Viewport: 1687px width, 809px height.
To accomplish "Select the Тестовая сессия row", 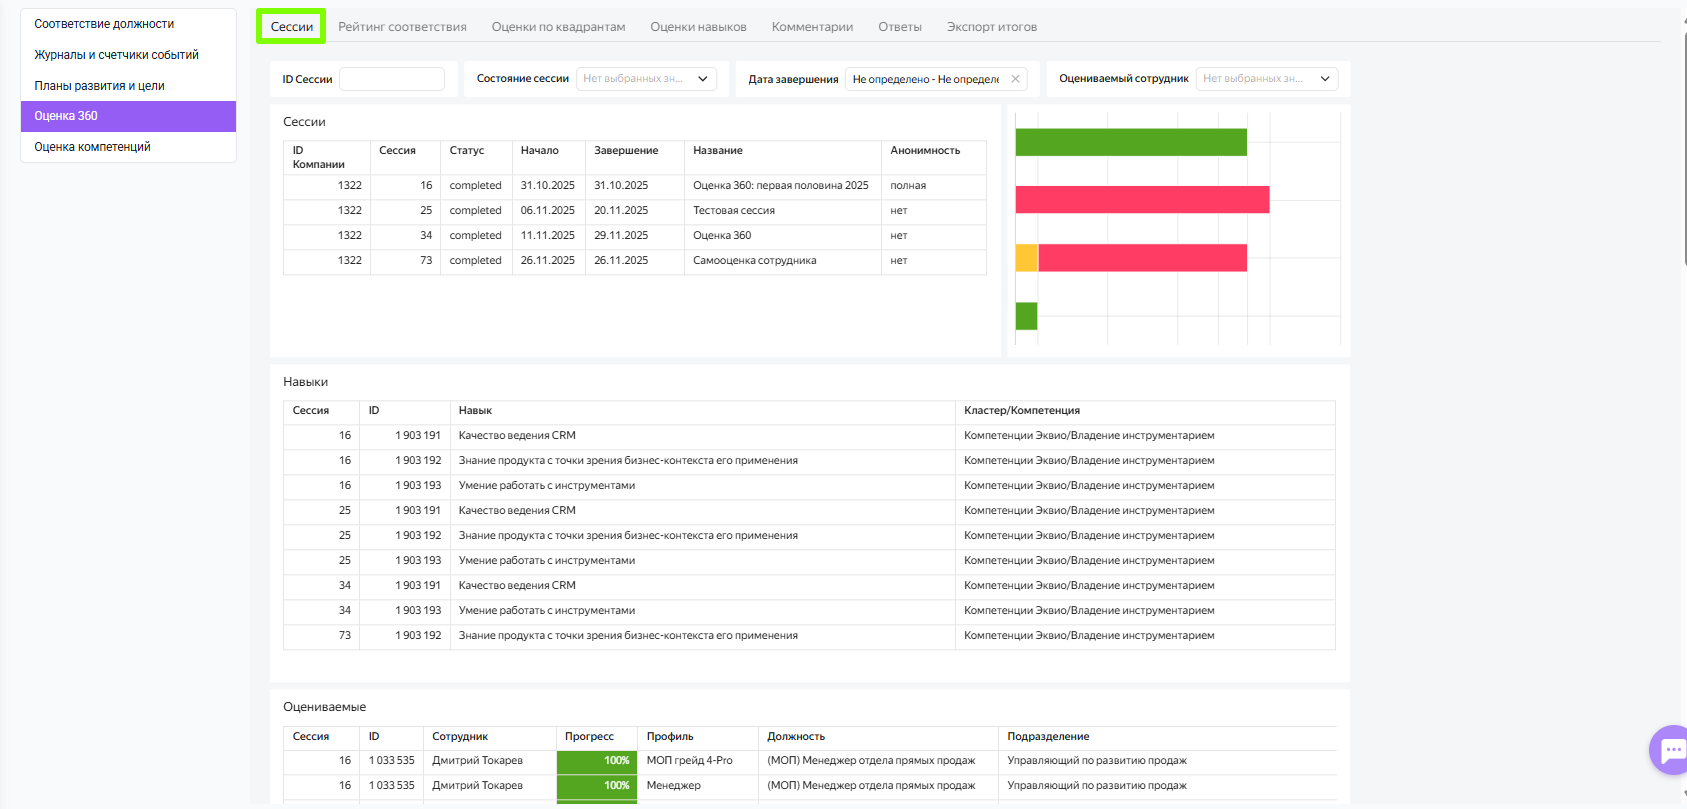I will point(733,211).
